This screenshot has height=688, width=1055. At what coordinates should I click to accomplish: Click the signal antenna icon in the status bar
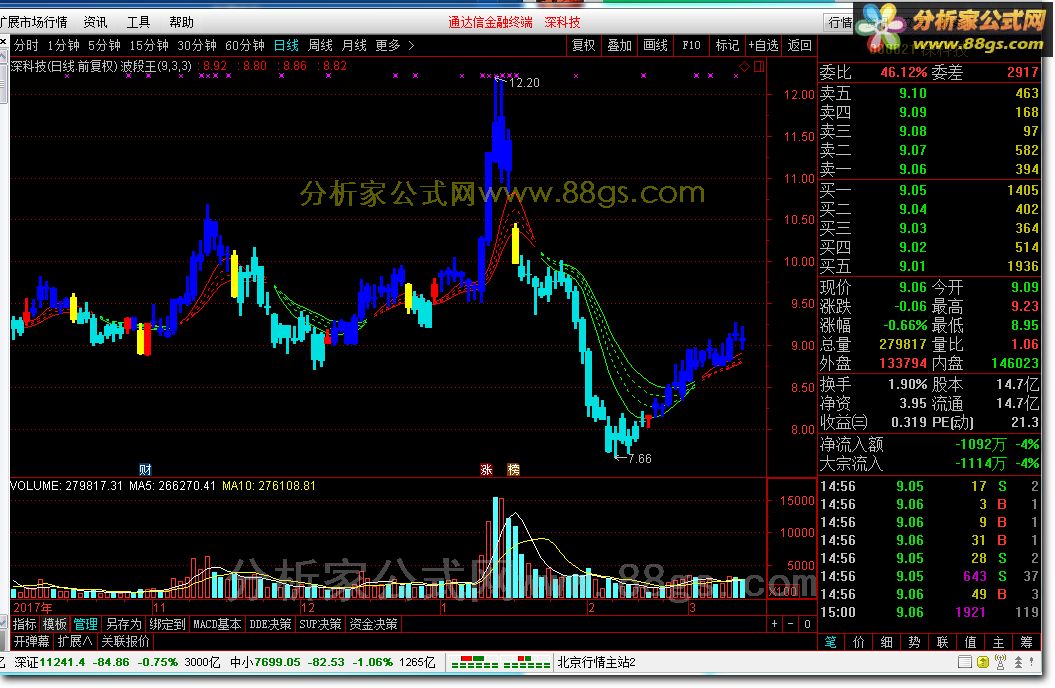[x=1001, y=662]
